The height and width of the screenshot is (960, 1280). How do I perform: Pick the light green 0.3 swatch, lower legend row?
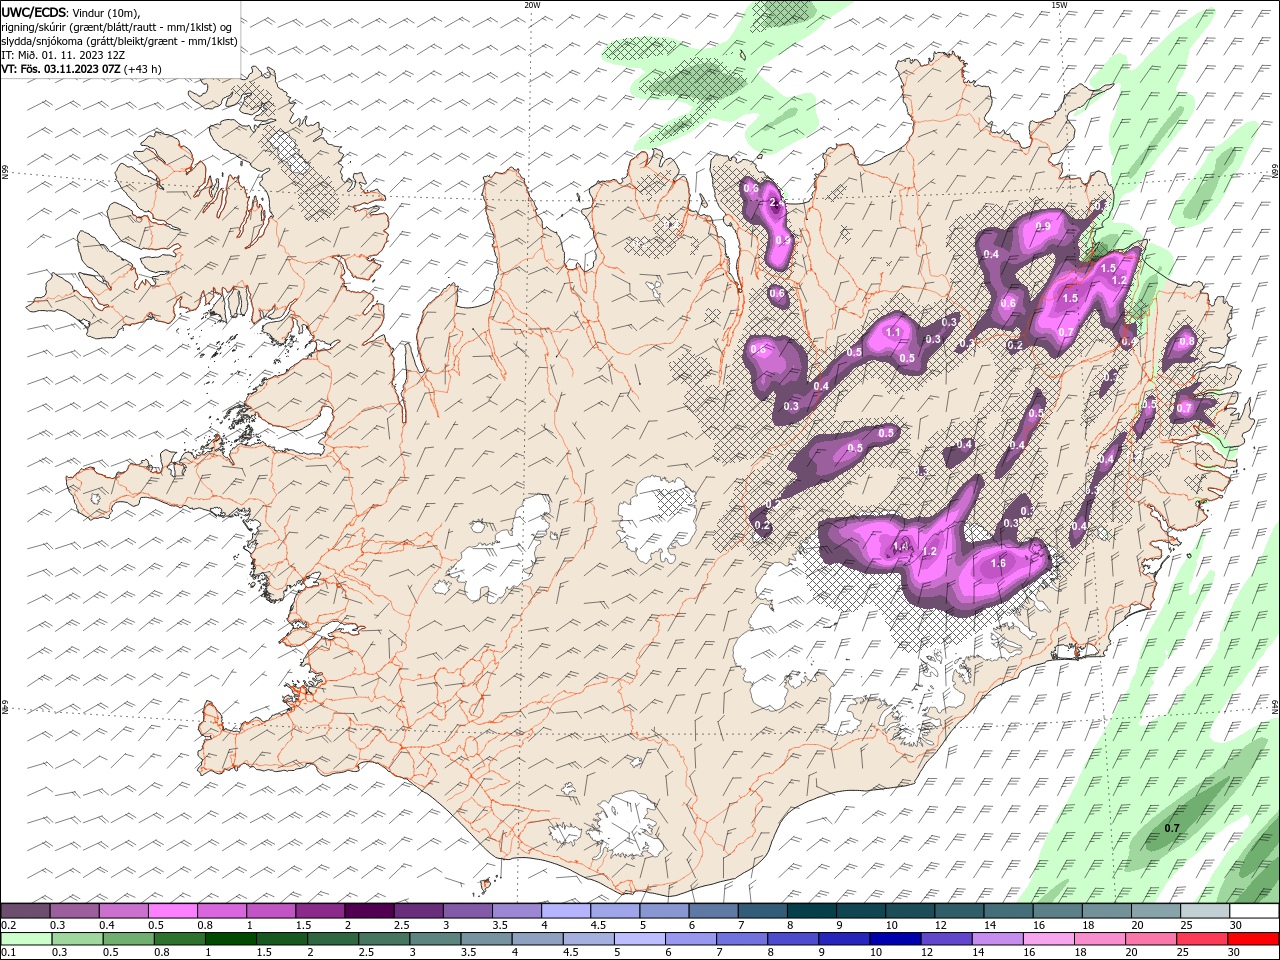[77, 939]
